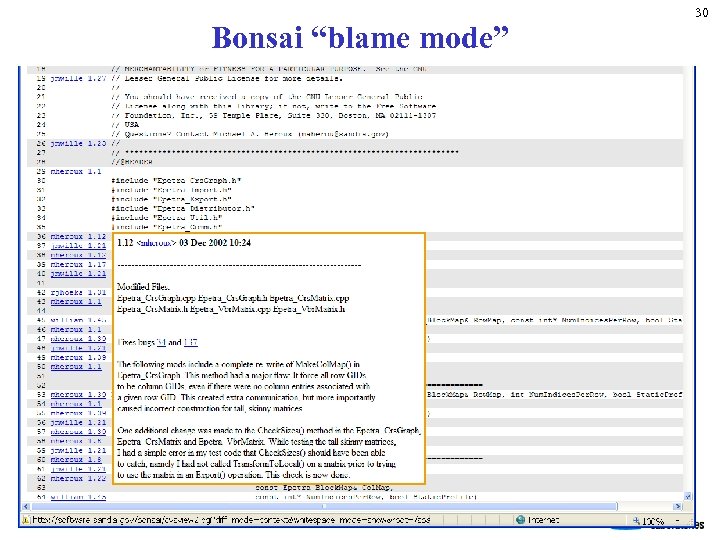
Task: Click mheroux 1.1 on line 46
Action: click(x=76, y=330)
